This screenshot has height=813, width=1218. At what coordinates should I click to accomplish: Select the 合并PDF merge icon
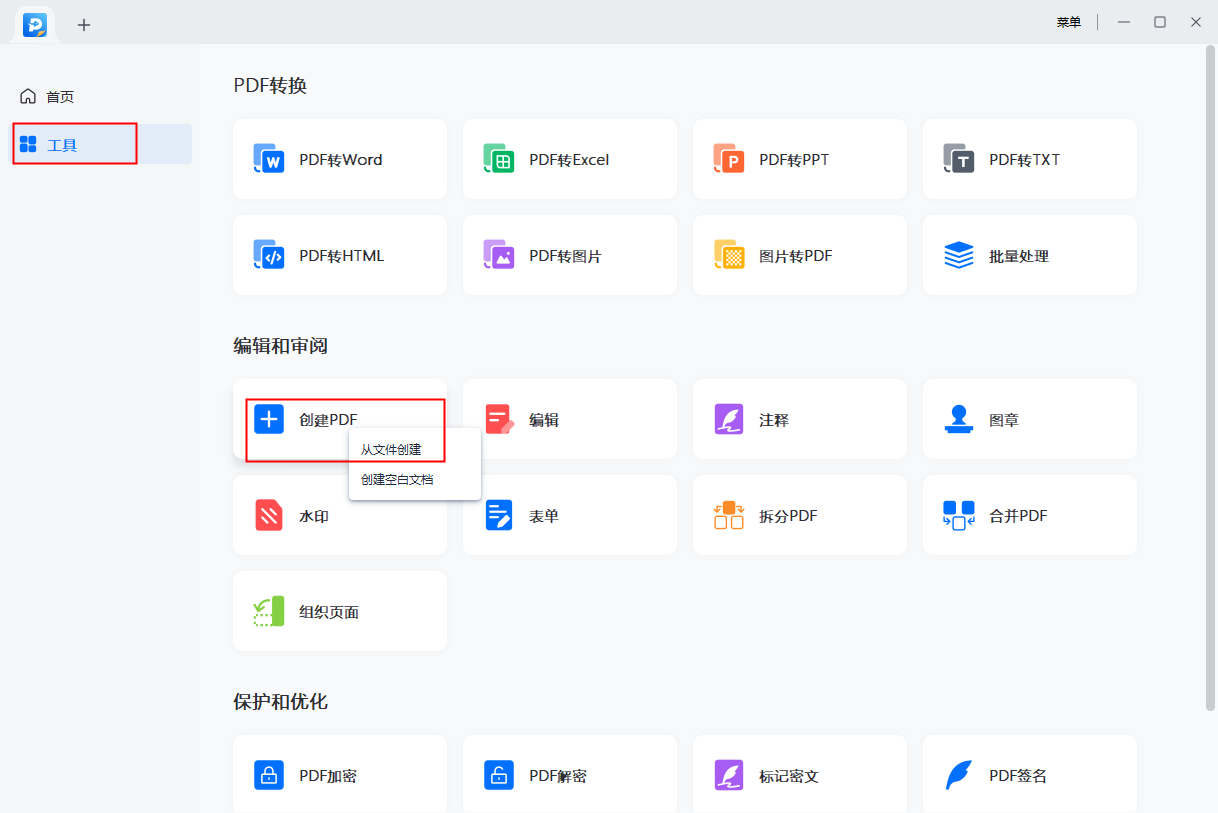pos(959,515)
